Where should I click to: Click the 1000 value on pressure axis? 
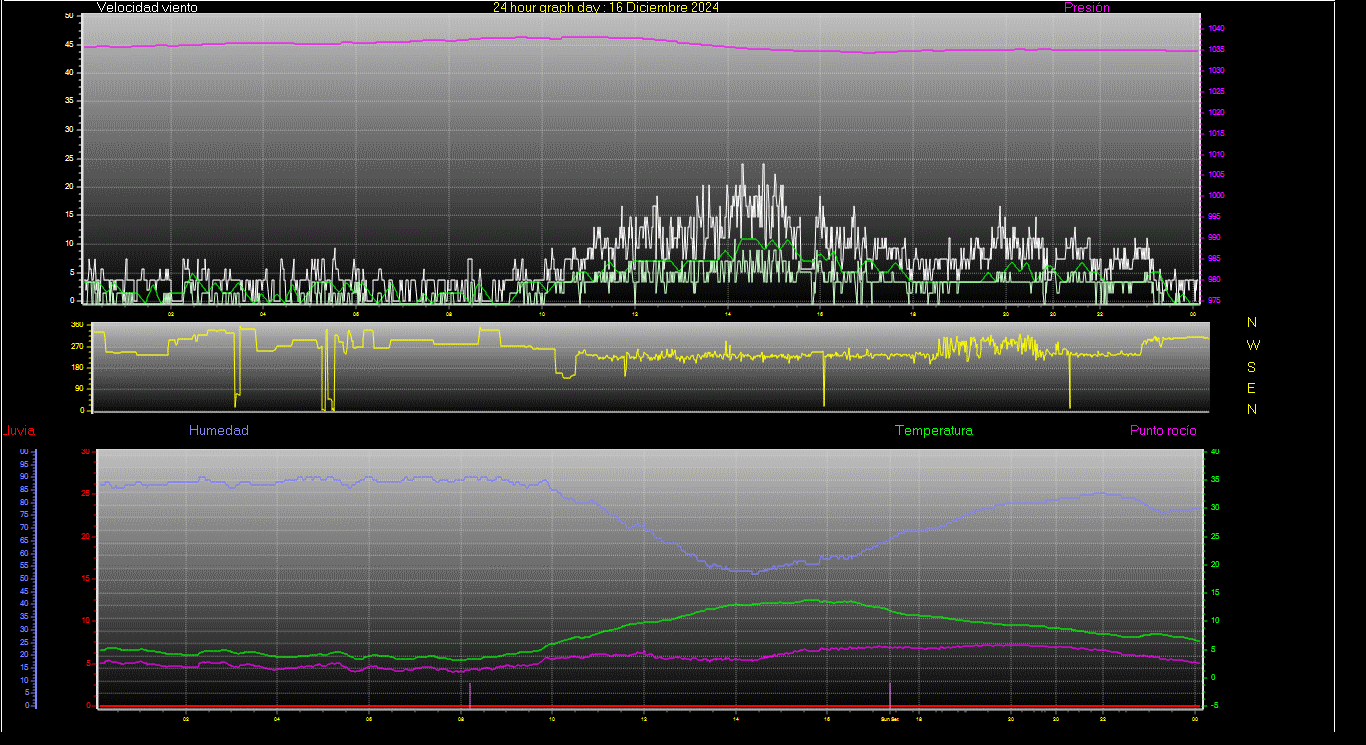tap(1214, 196)
